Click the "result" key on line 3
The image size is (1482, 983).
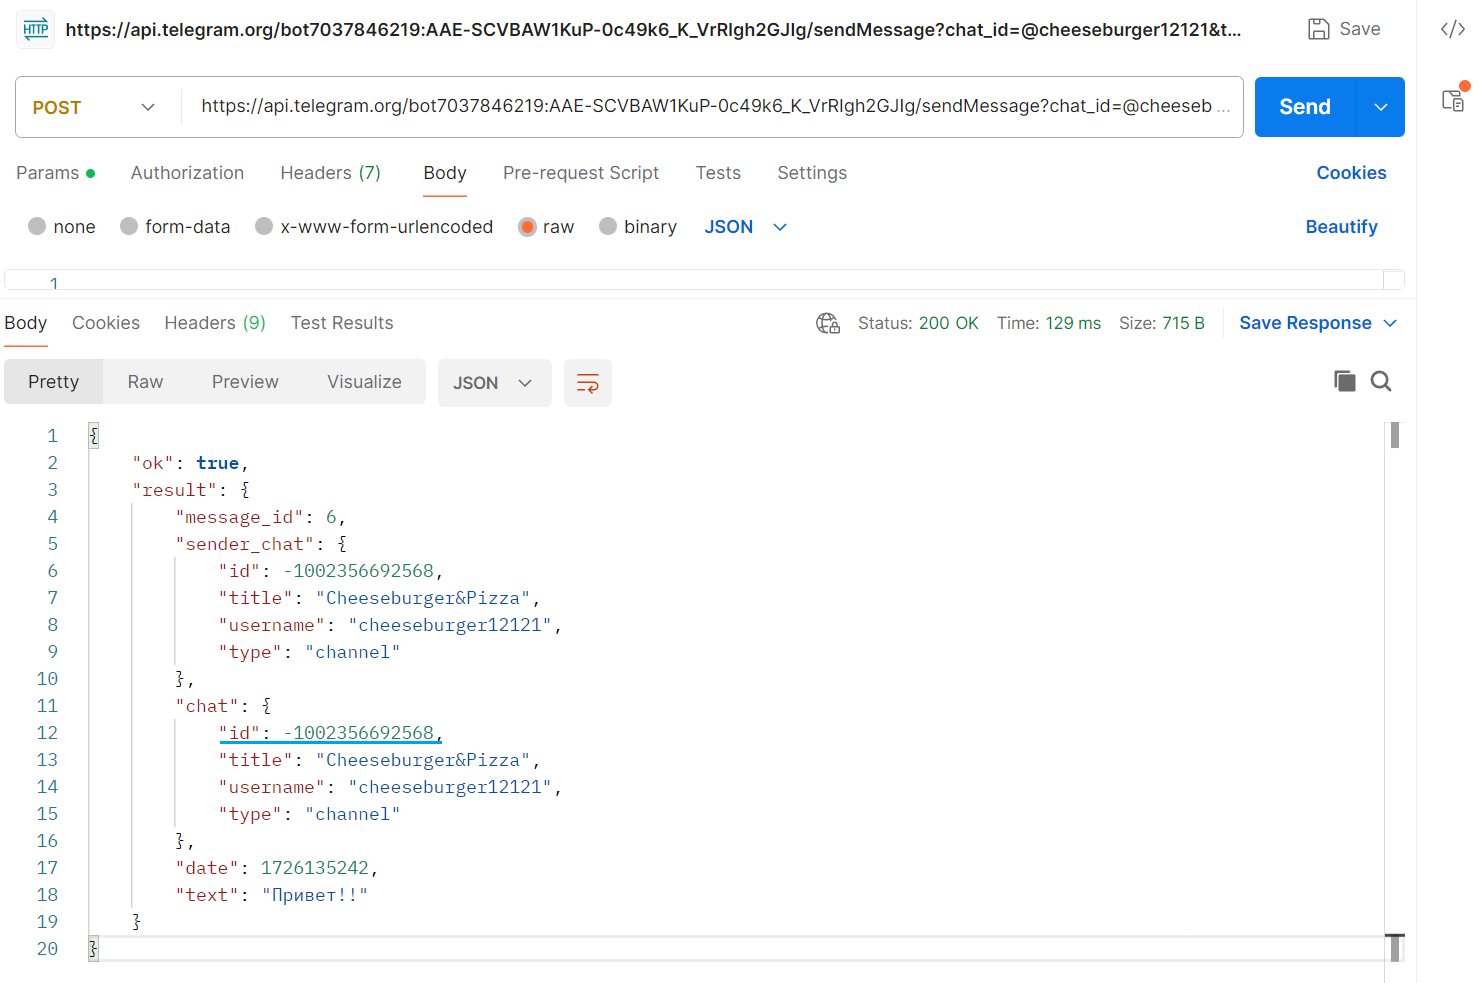pyautogui.click(x=175, y=490)
